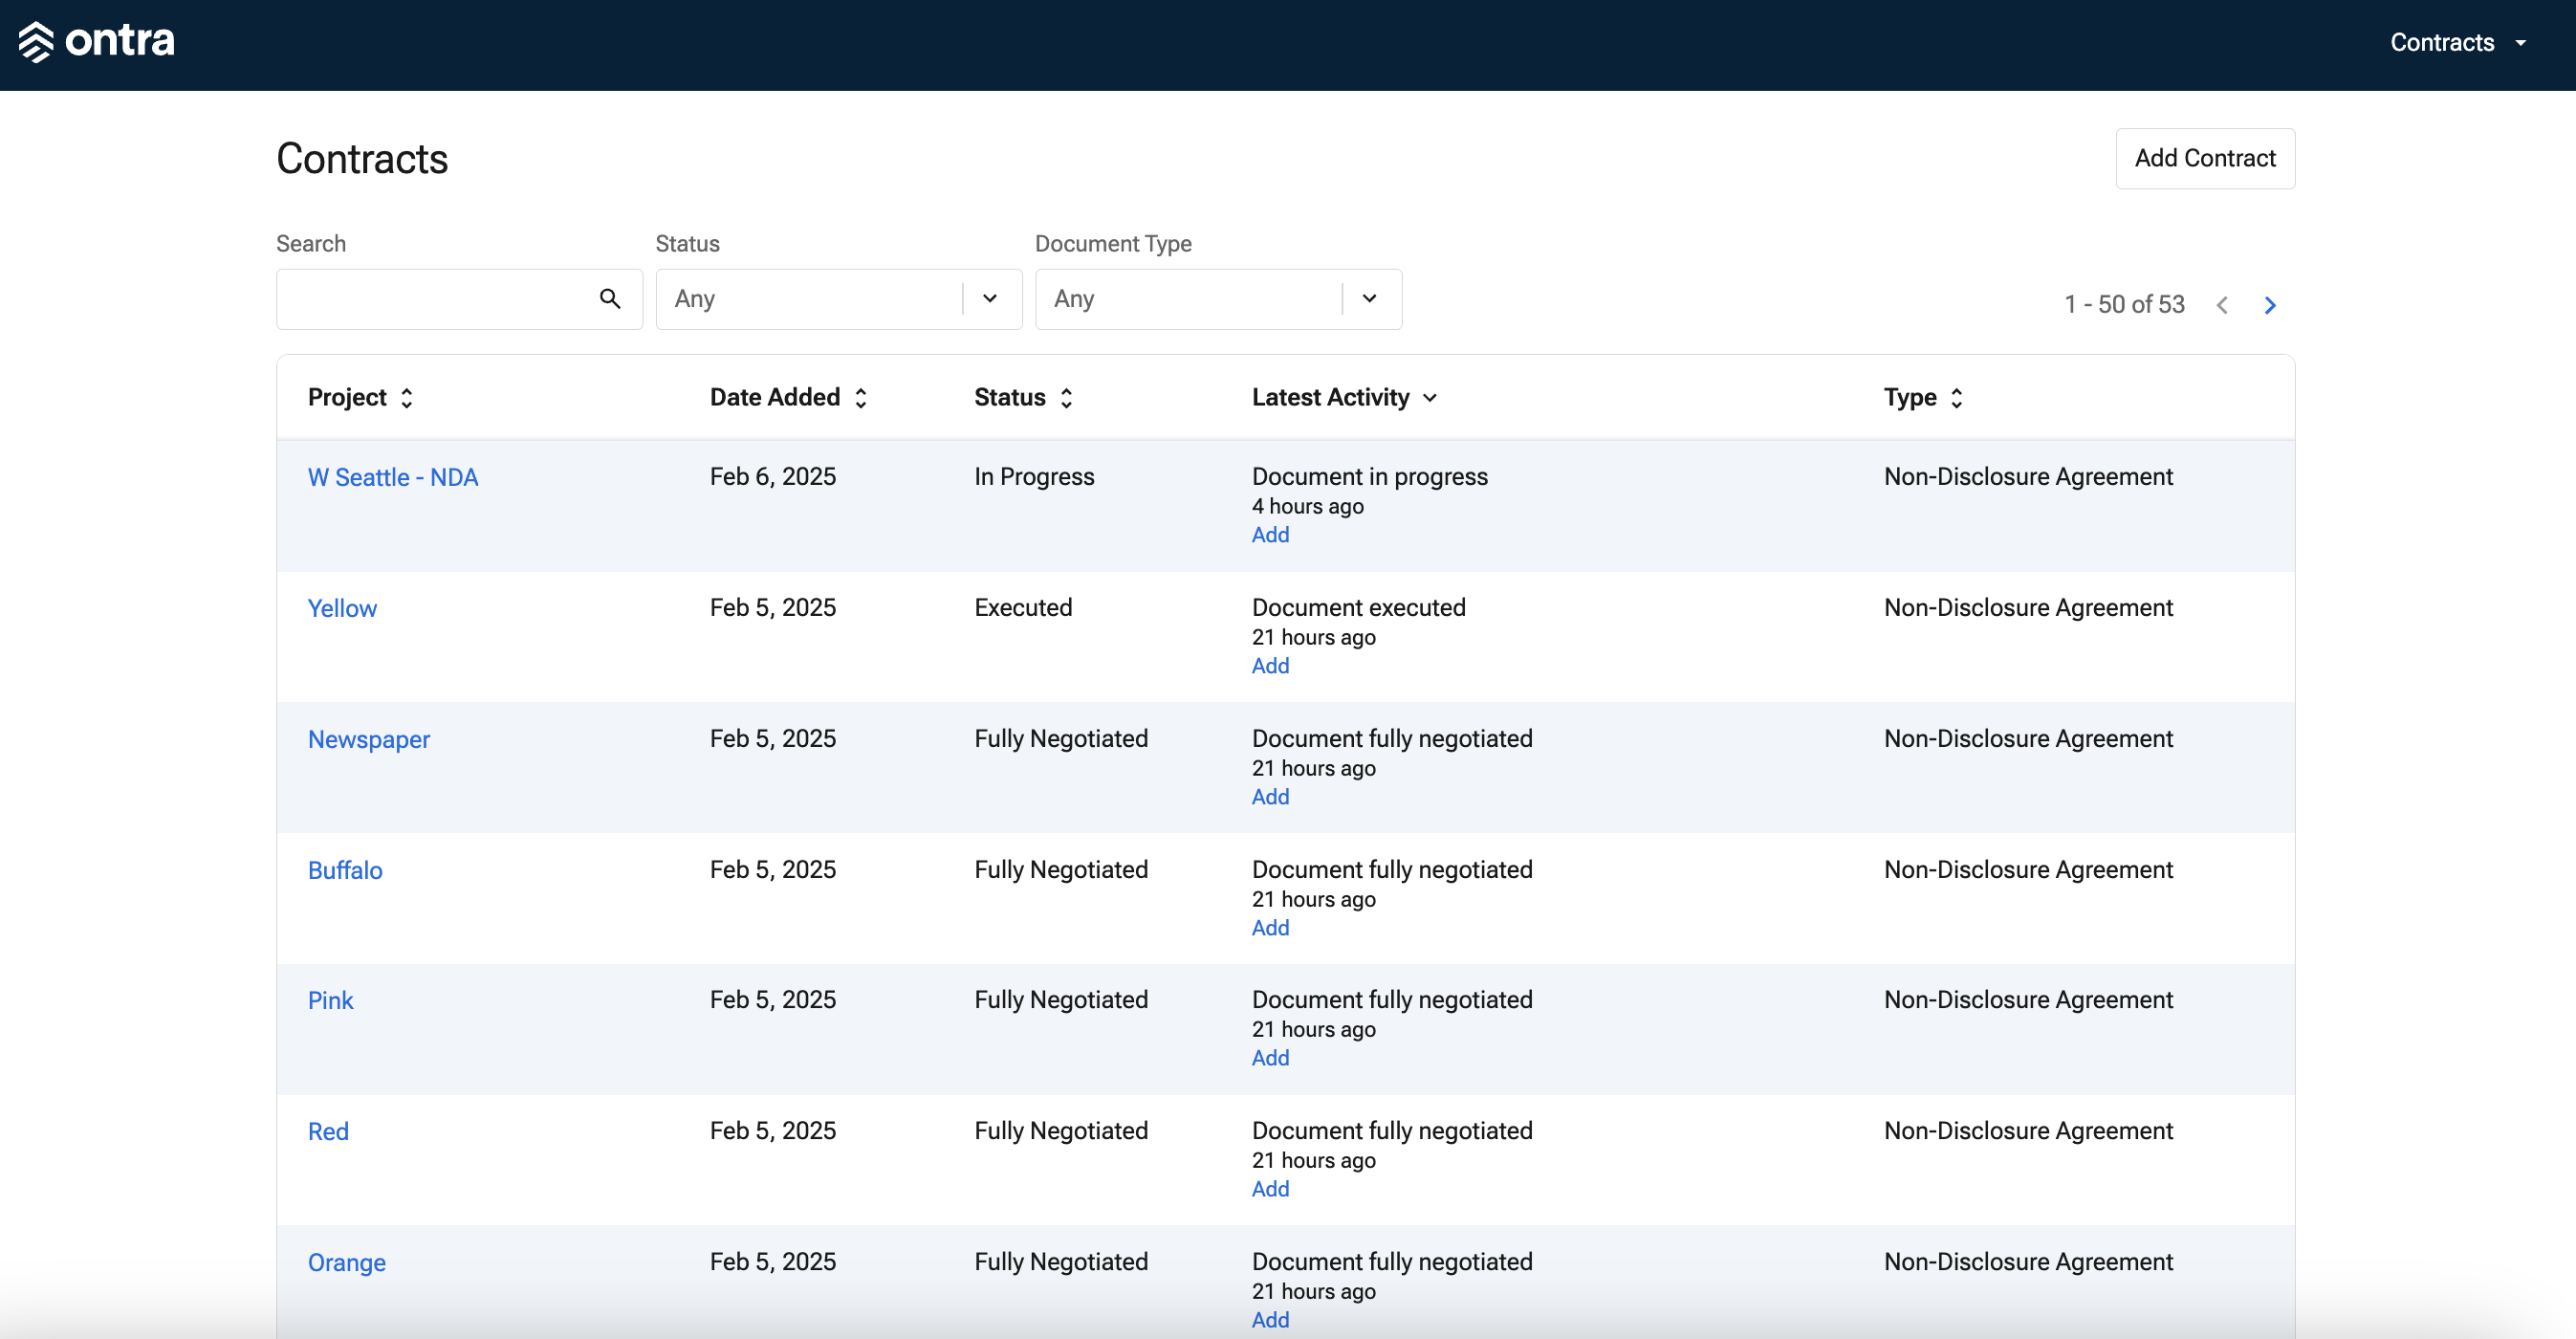Add activity for Red contract
The height and width of the screenshot is (1339, 2576).
coord(1270,1189)
